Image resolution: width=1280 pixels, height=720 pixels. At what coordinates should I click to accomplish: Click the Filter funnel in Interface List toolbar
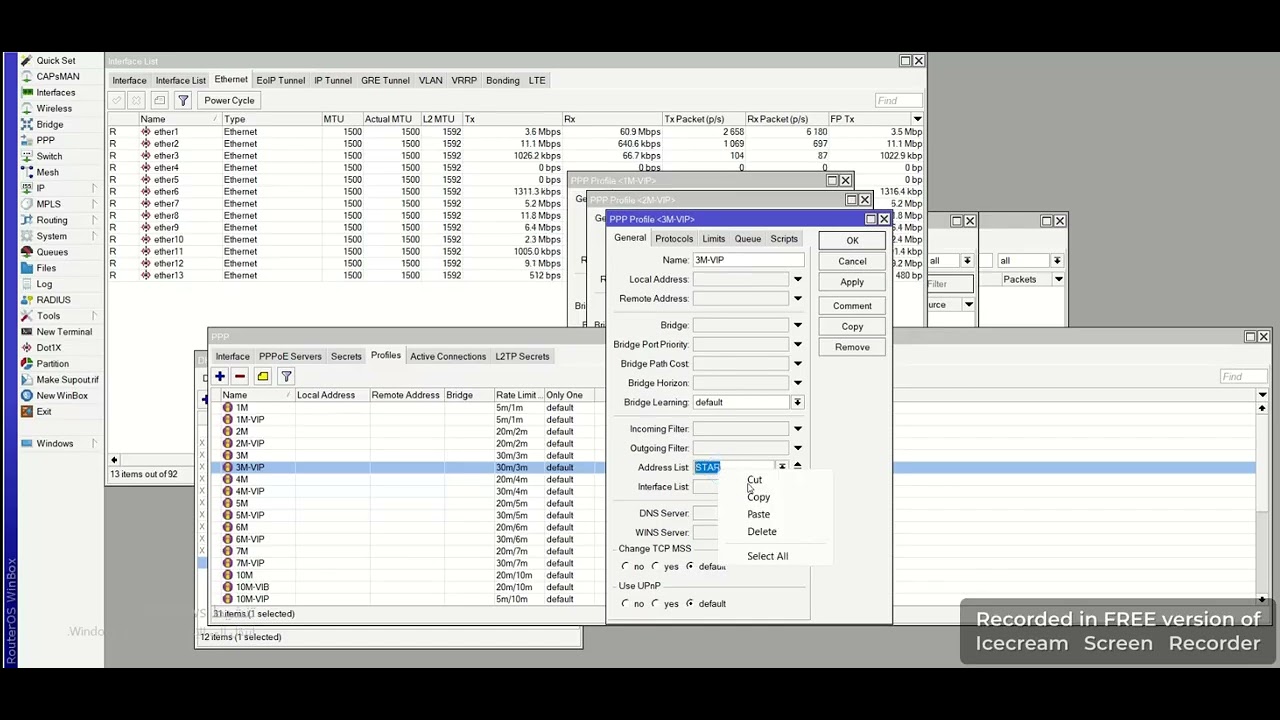tap(183, 100)
